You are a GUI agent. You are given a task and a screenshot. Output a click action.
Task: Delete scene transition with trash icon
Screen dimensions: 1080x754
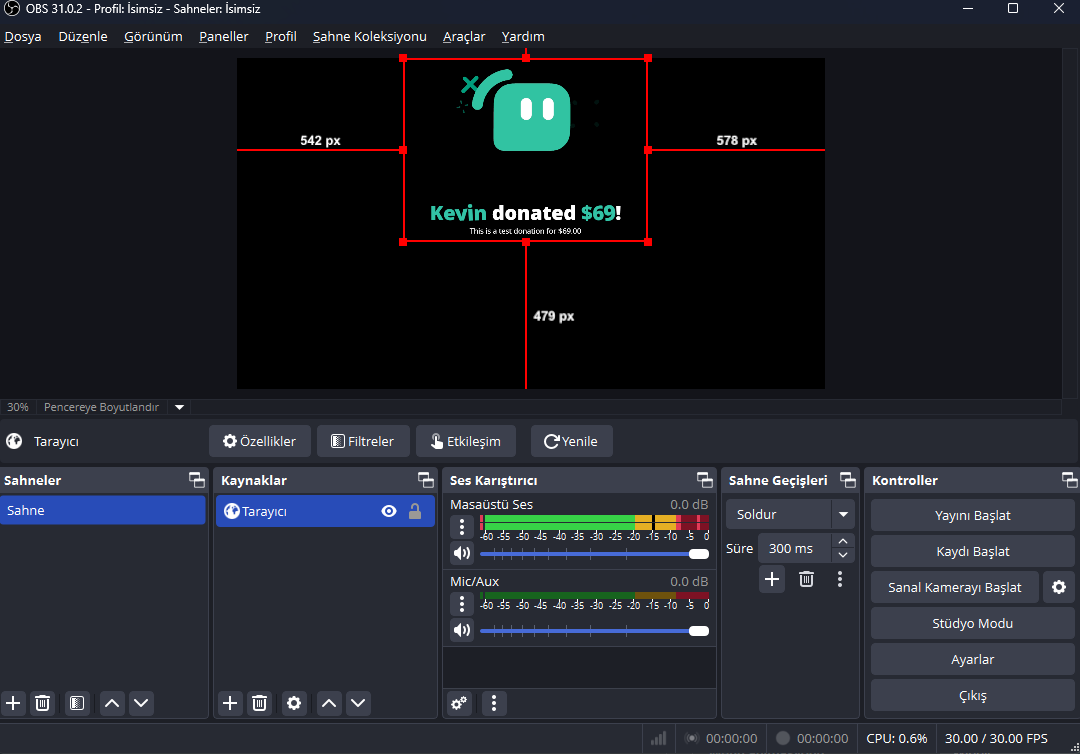[x=807, y=579]
